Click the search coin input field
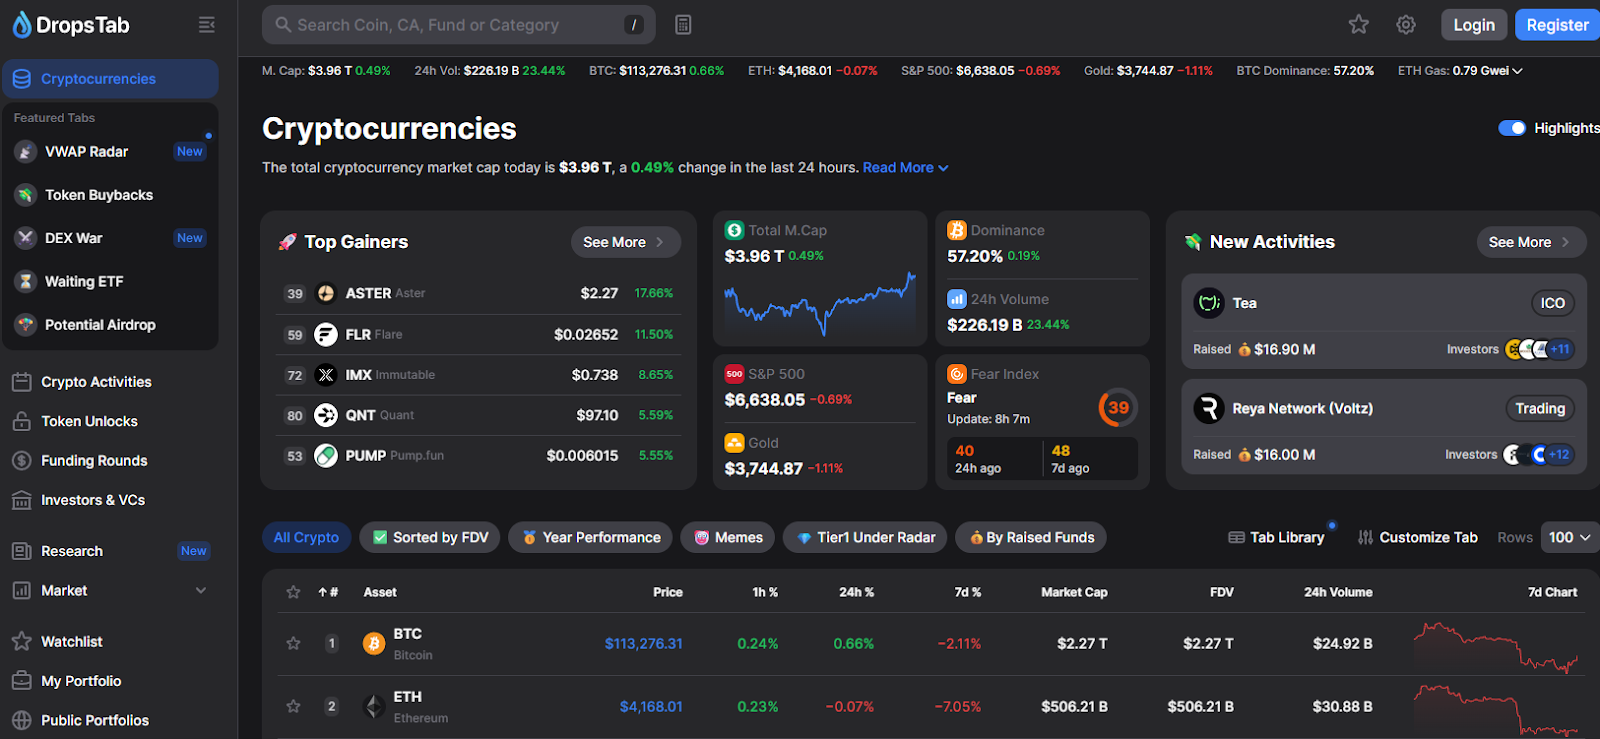 tap(459, 25)
